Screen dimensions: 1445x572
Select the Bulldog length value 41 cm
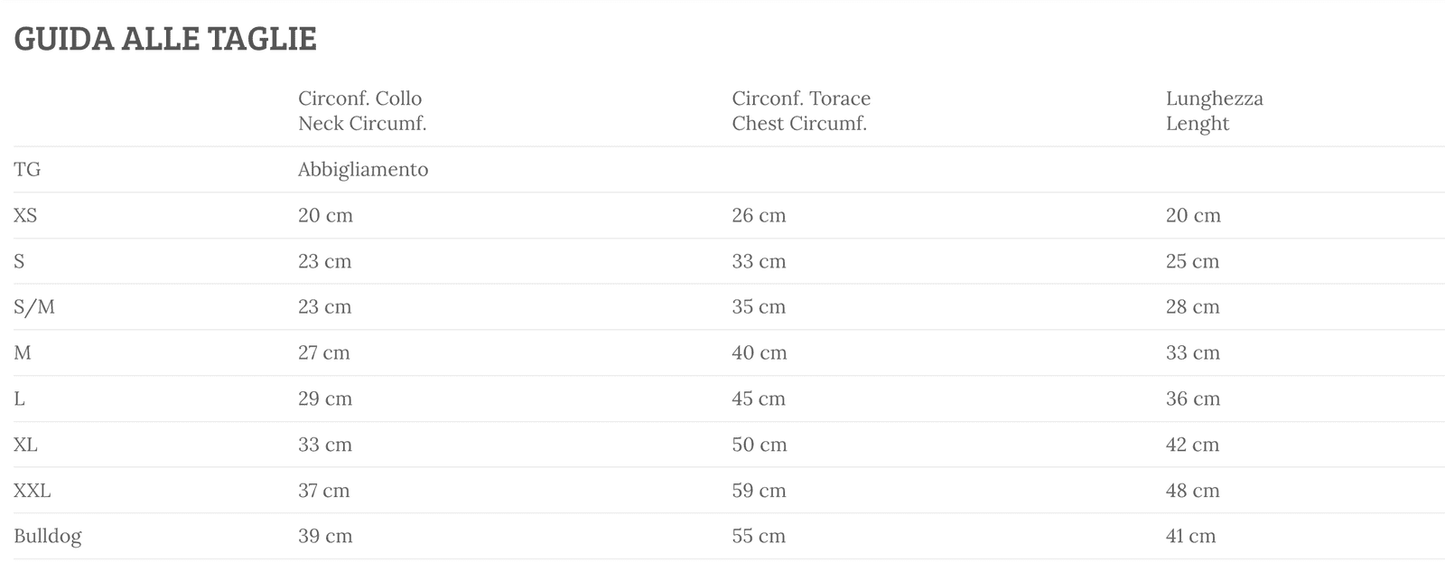(1191, 536)
